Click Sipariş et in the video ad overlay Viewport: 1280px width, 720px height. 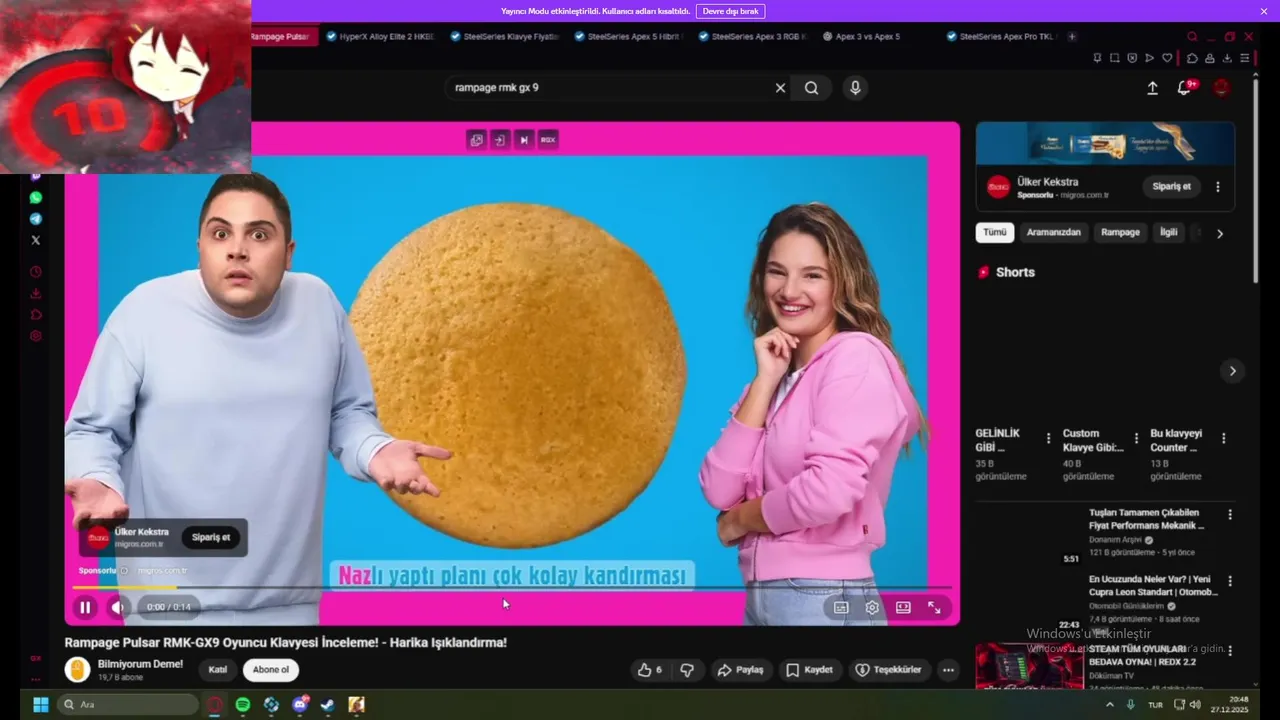[x=211, y=537]
